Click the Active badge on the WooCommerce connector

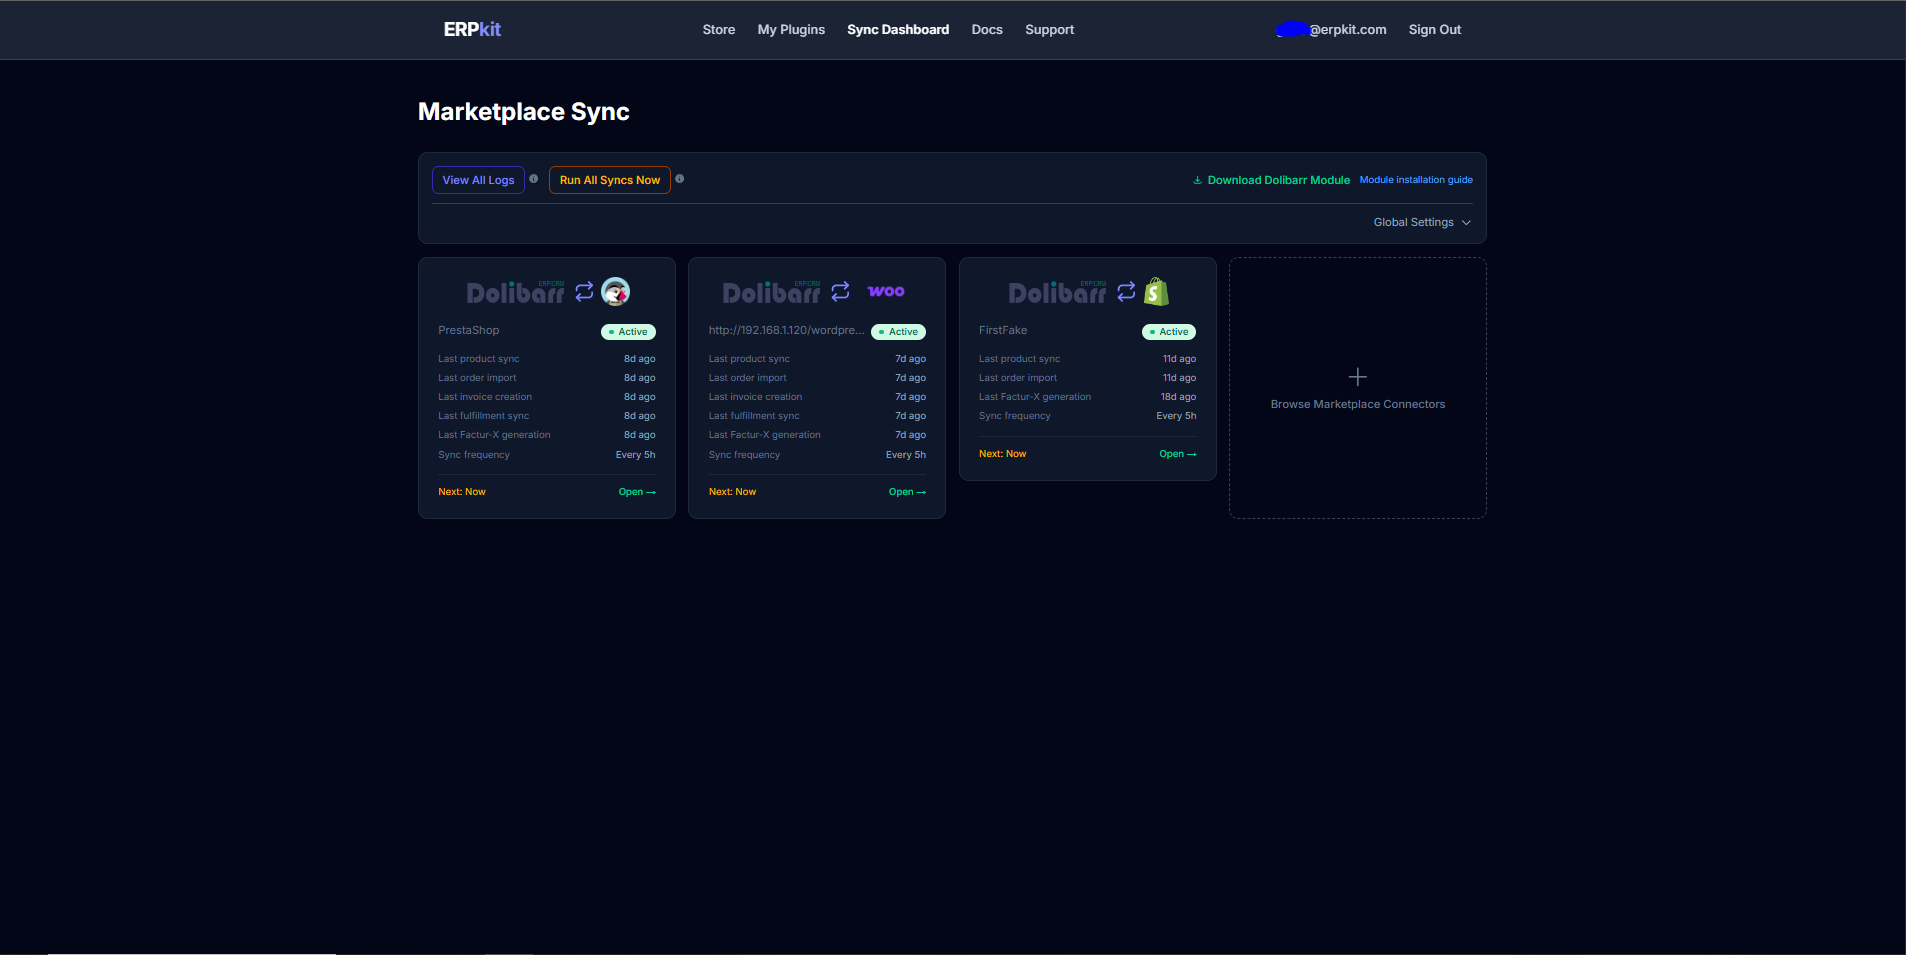(898, 331)
